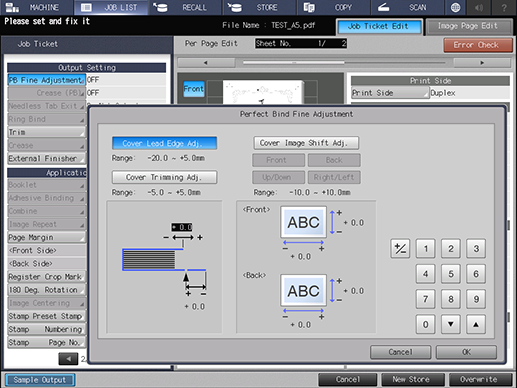Click the up arrow keypad button

[476, 324]
